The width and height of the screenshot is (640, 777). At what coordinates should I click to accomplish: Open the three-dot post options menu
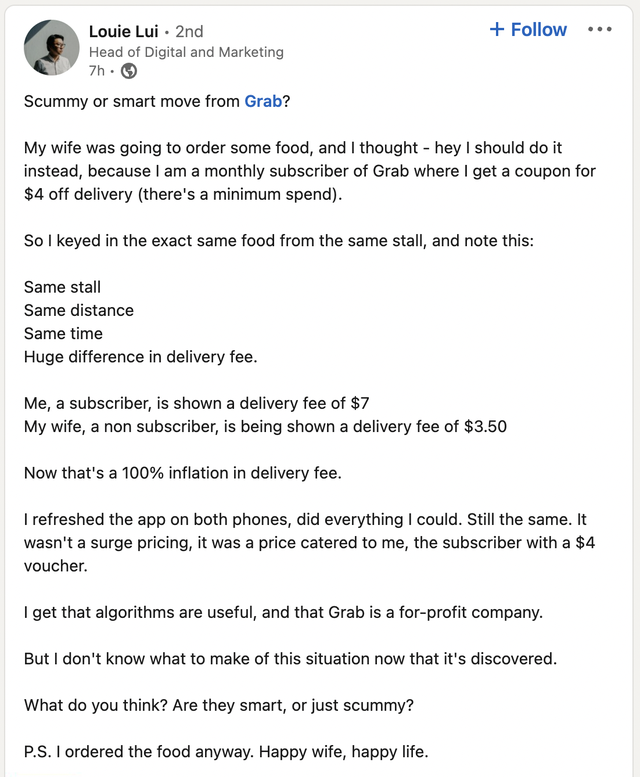pyautogui.click(x=600, y=30)
